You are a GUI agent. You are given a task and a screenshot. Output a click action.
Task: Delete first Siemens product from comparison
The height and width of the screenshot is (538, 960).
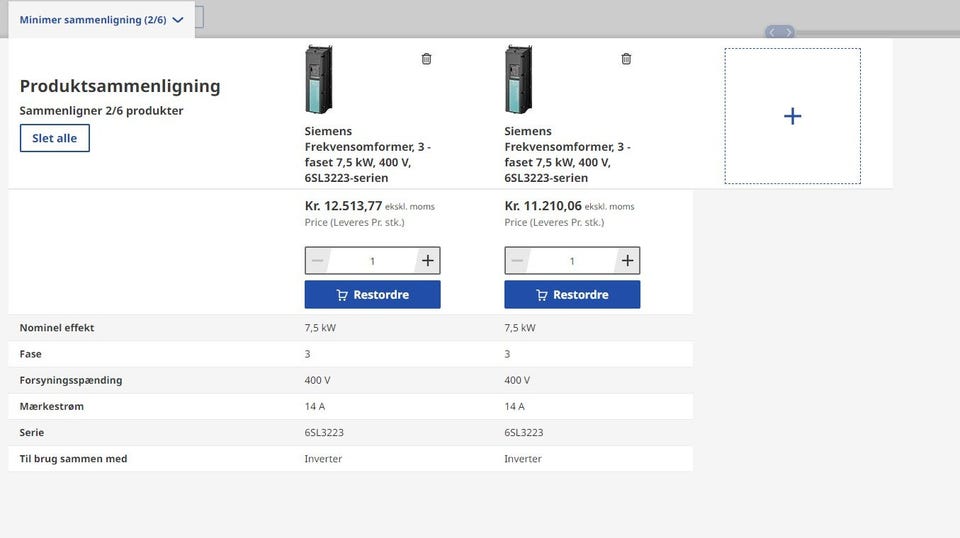[426, 59]
